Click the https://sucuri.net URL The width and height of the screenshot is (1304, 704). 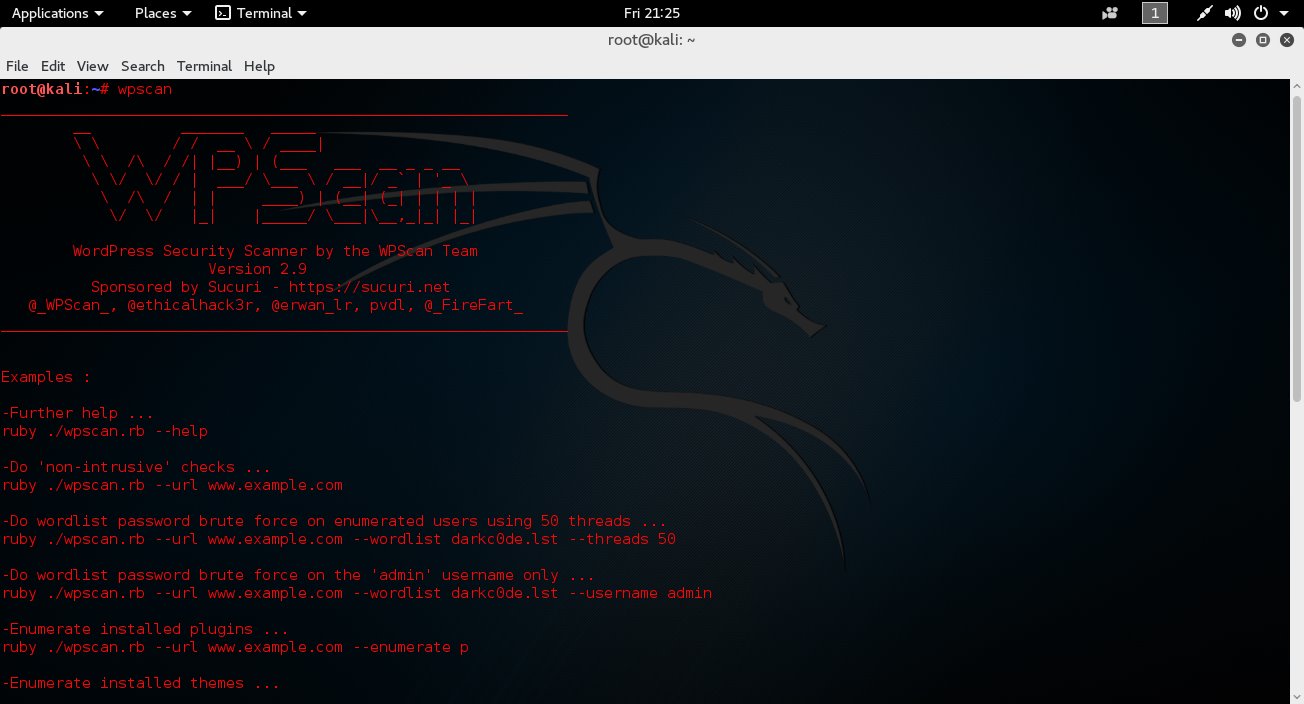coord(370,287)
